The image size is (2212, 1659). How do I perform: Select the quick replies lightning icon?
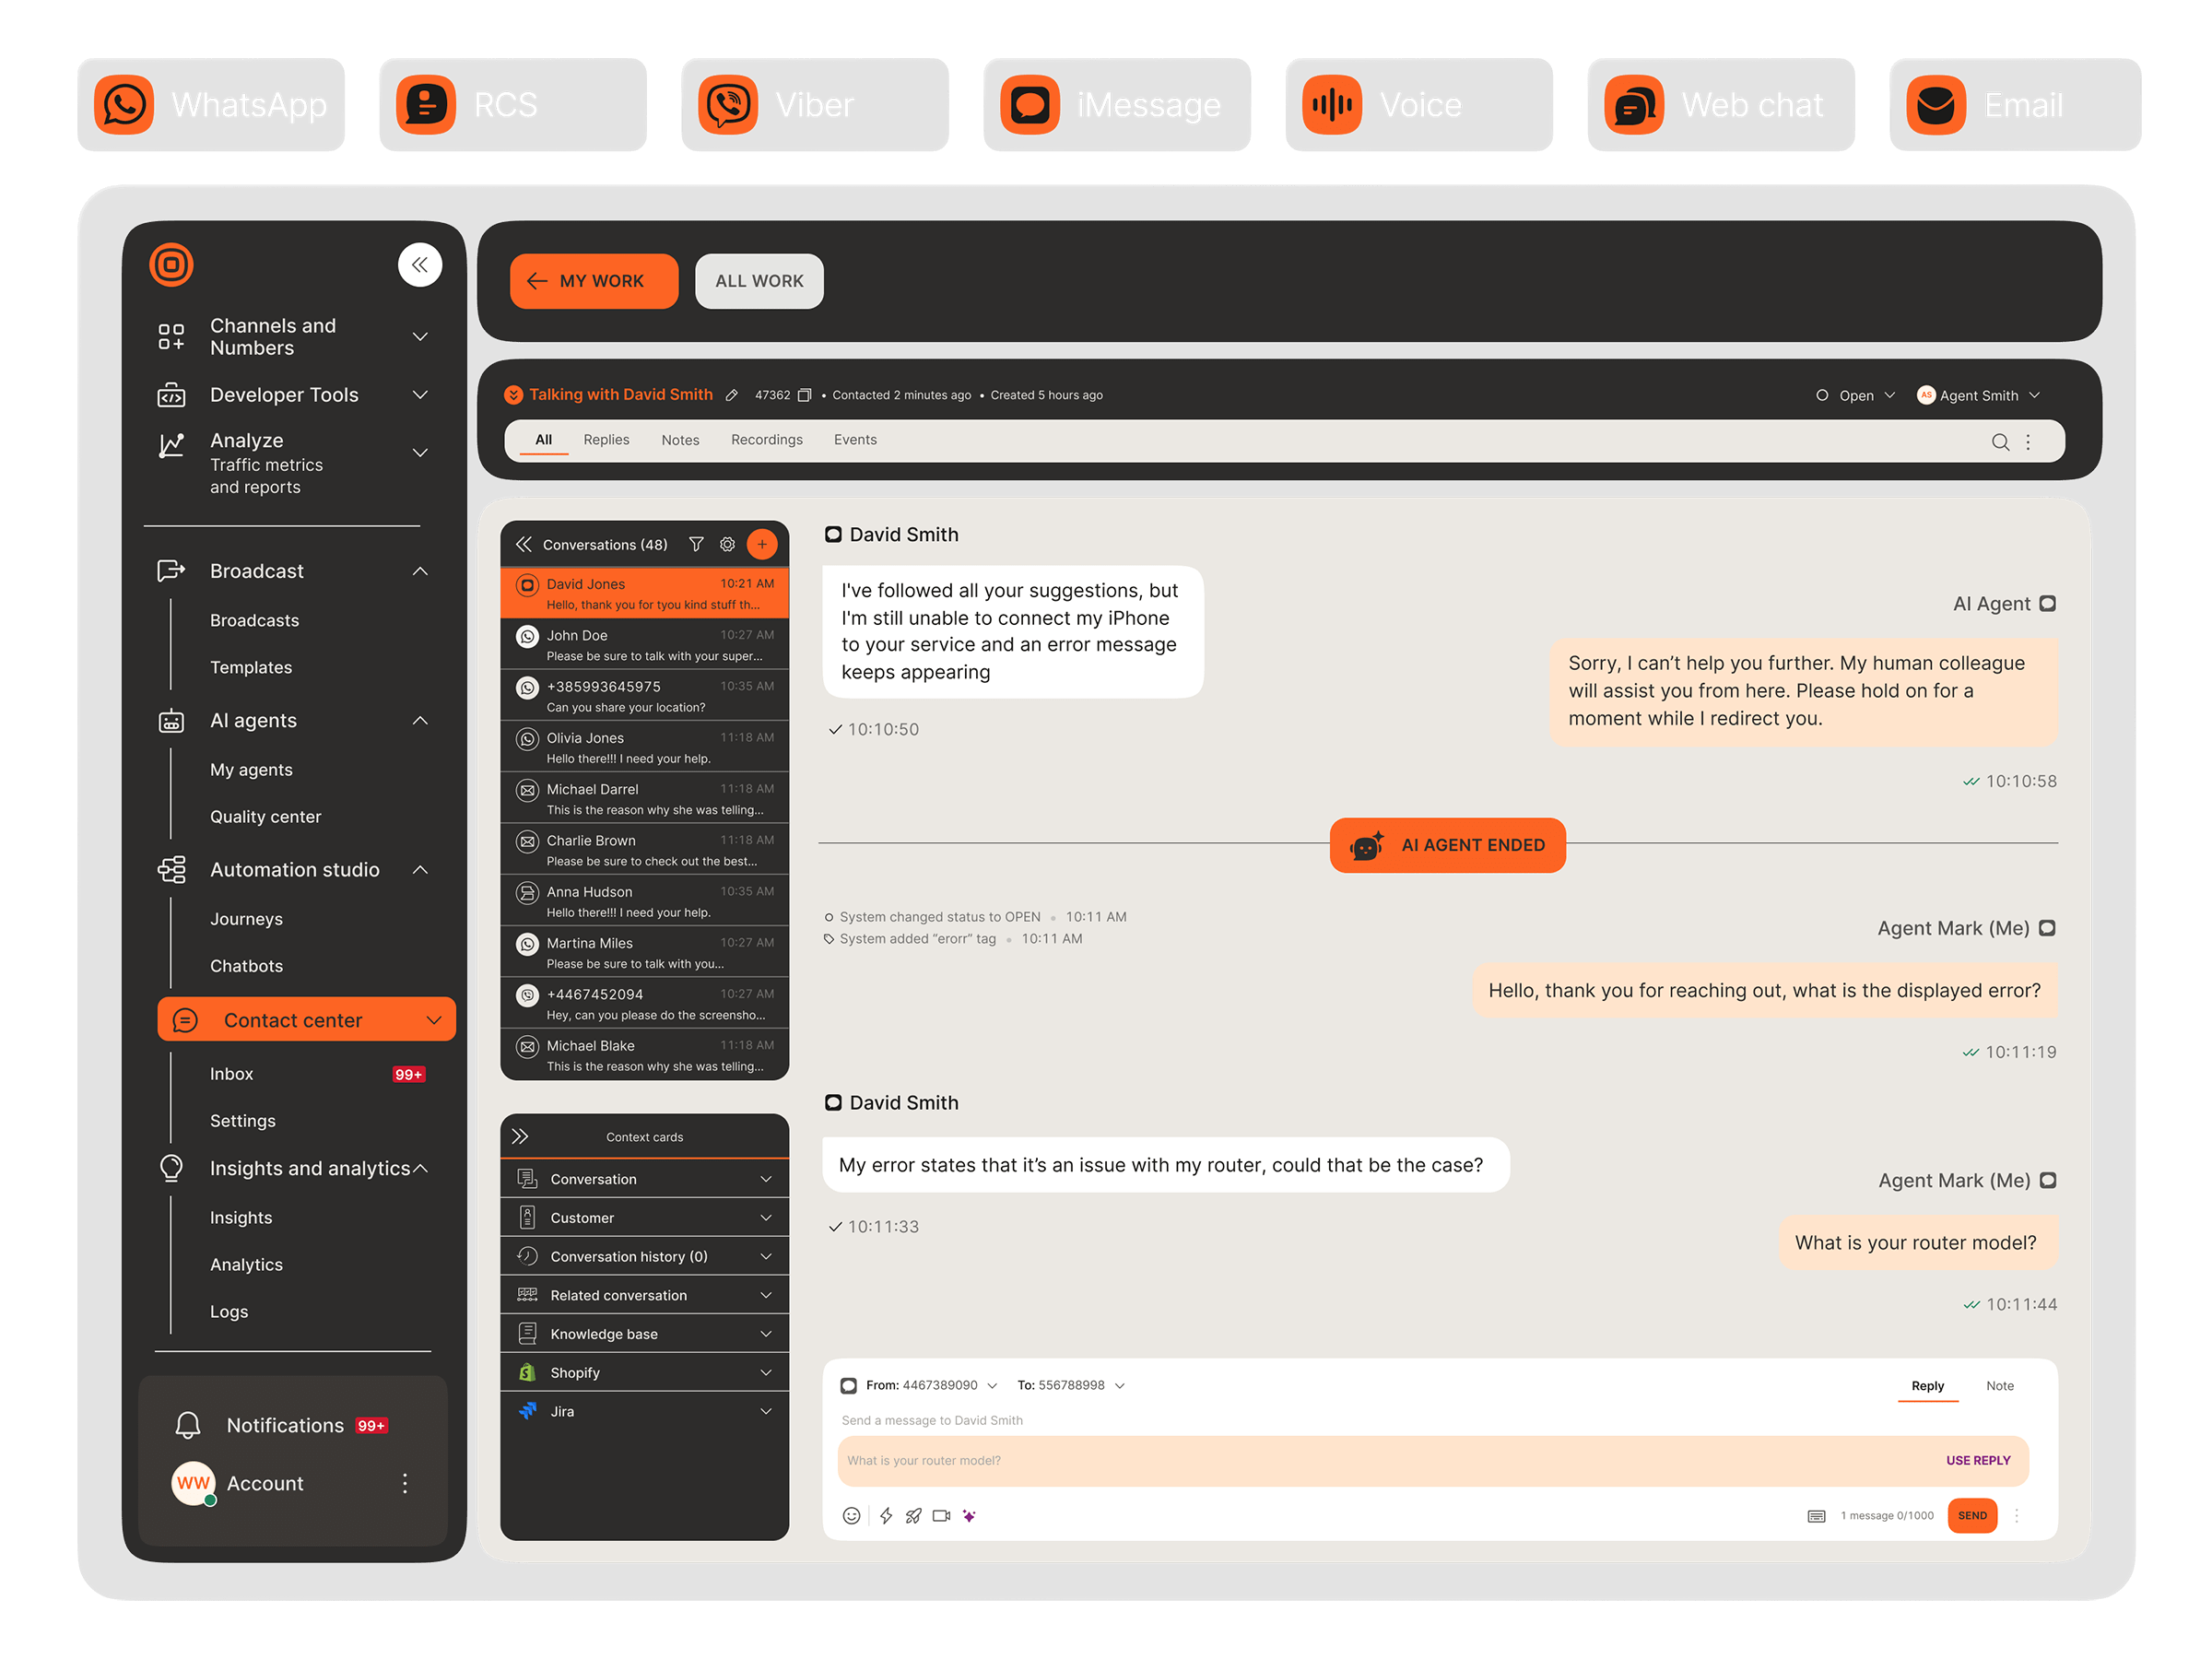pos(886,1515)
